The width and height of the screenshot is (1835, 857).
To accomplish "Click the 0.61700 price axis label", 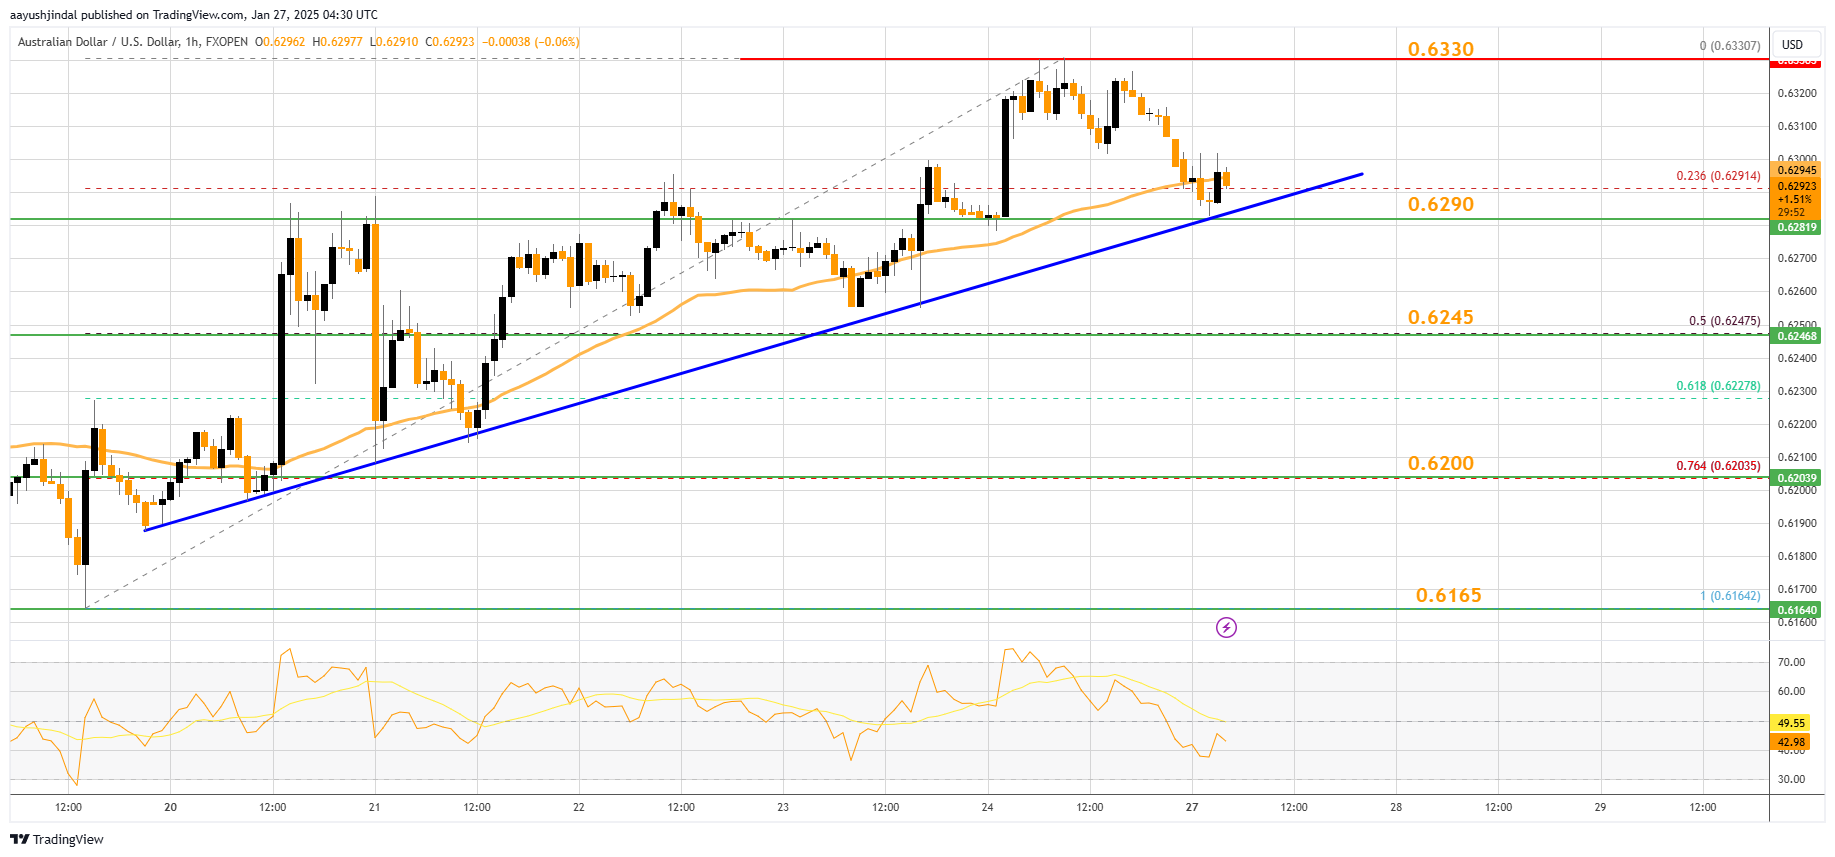I will (x=1796, y=589).
